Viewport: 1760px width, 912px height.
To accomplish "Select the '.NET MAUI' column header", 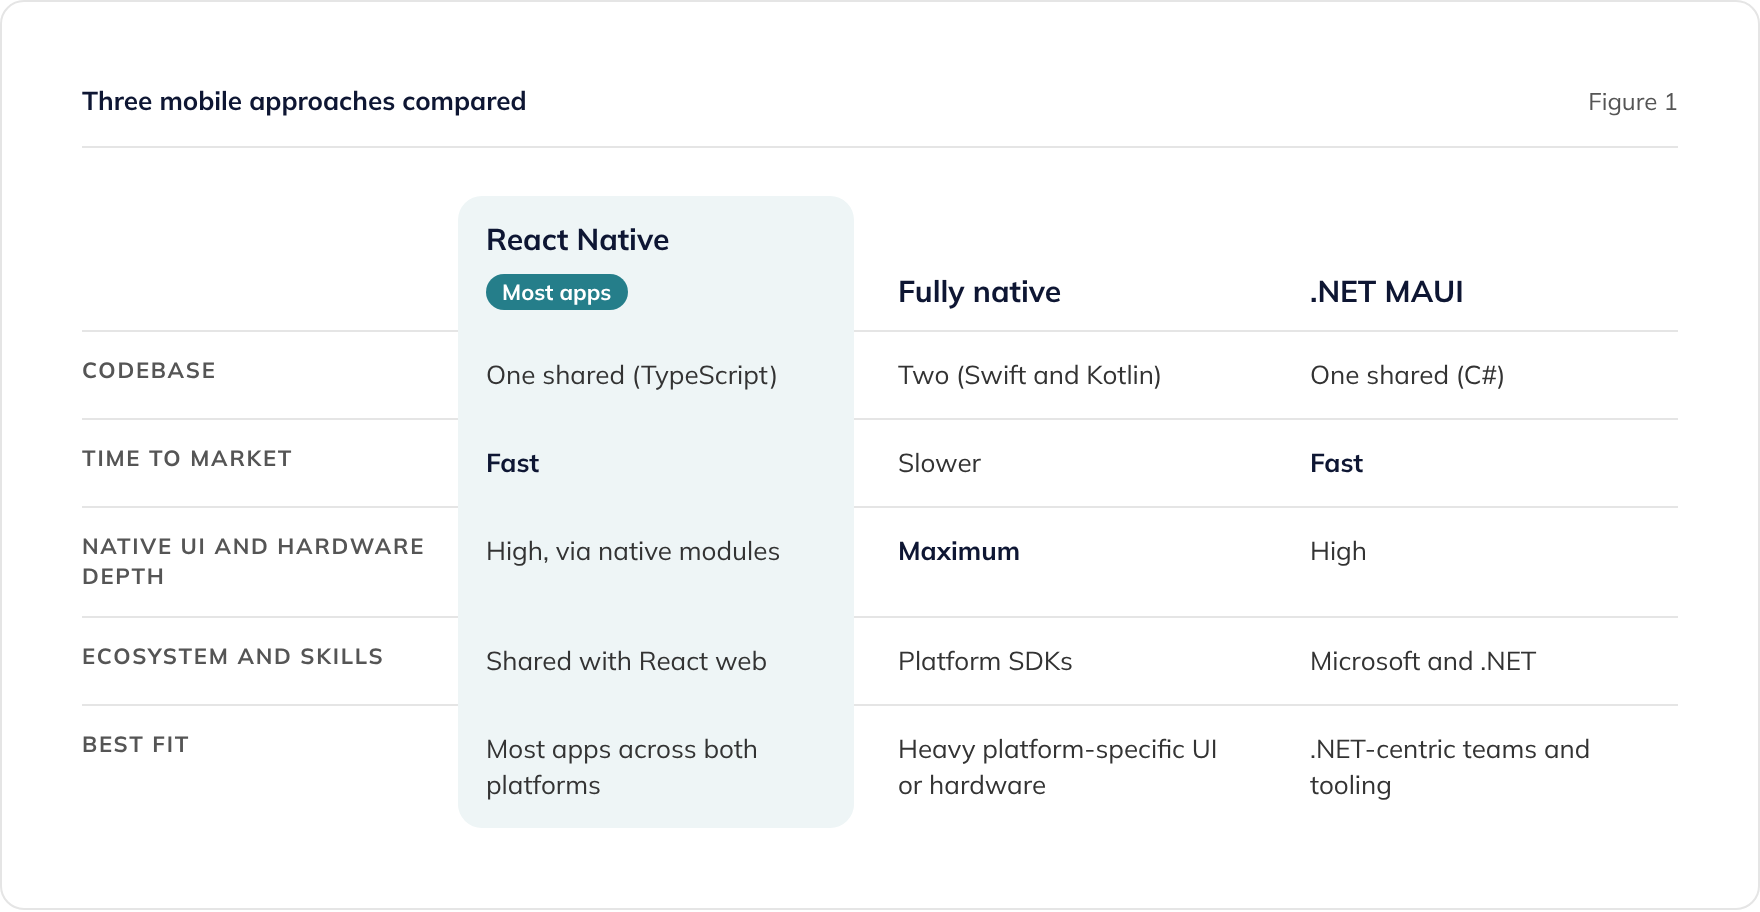I will pos(1386,292).
